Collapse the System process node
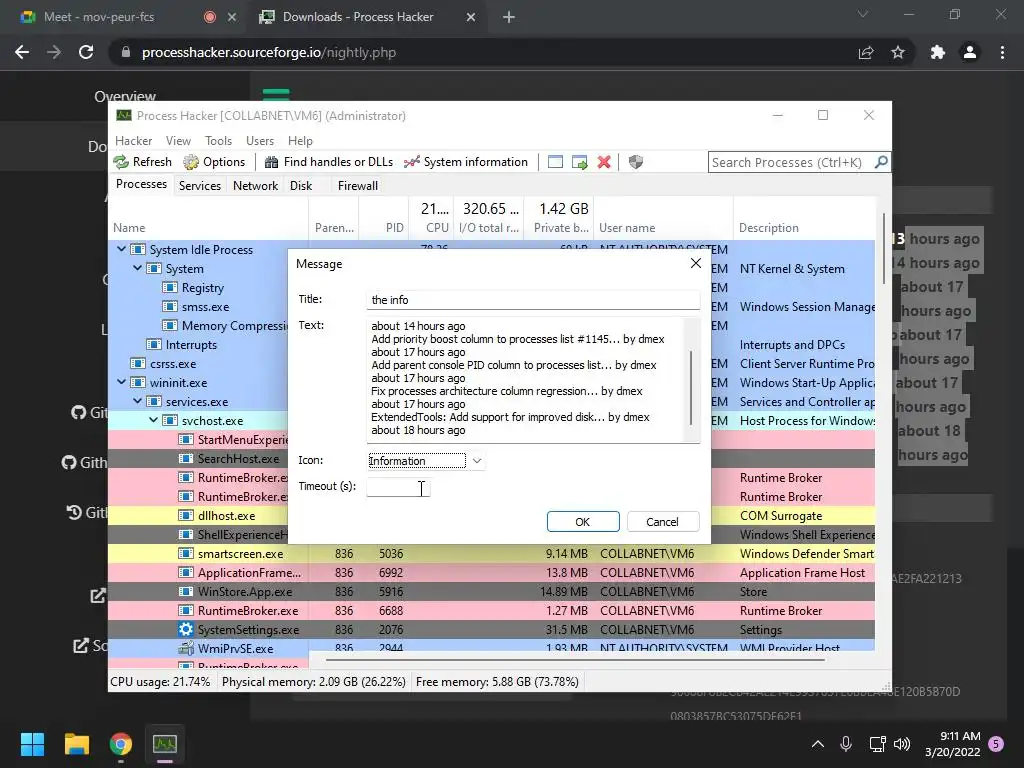 click(137, 268)
